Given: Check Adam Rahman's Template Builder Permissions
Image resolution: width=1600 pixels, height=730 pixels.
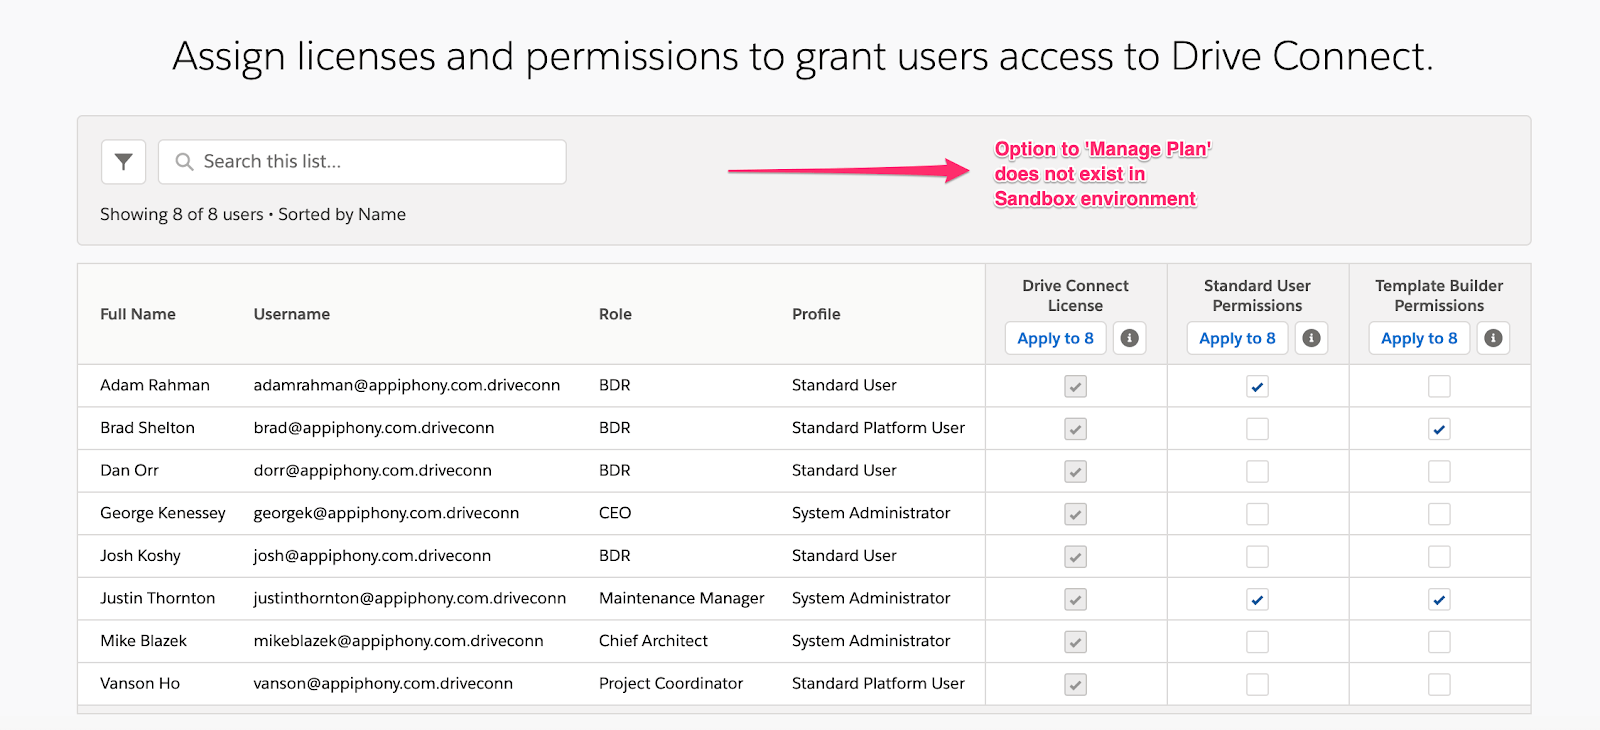Looking at the screenshot, I should click(x=1439, y=386).
